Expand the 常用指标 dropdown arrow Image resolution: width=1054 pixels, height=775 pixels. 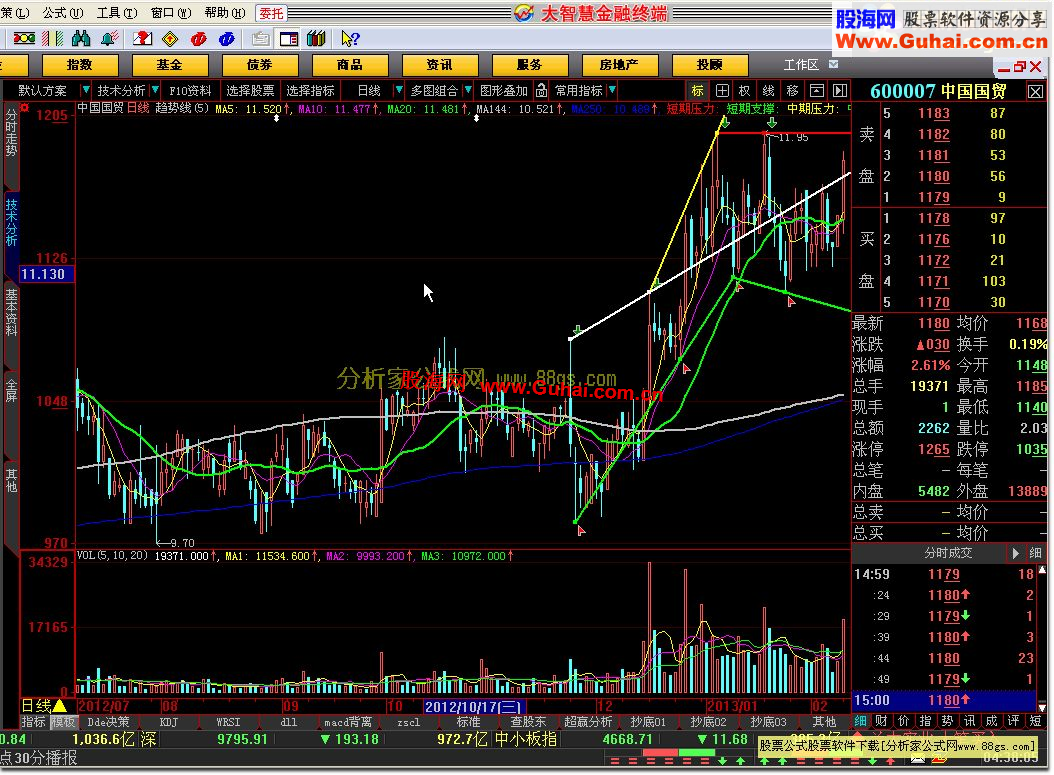[612, 90]
